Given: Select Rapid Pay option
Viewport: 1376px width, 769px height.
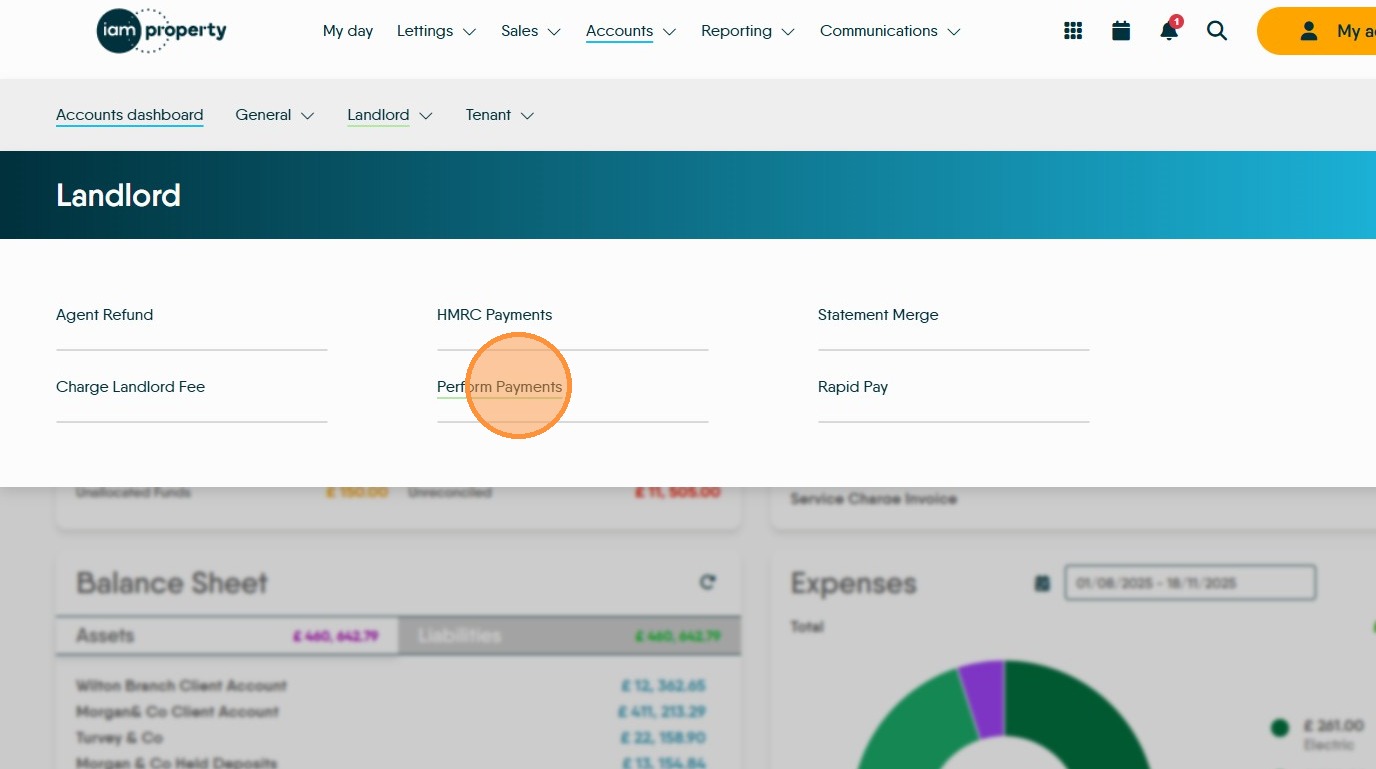Looking at the screenshot, I should click(853, 387).
